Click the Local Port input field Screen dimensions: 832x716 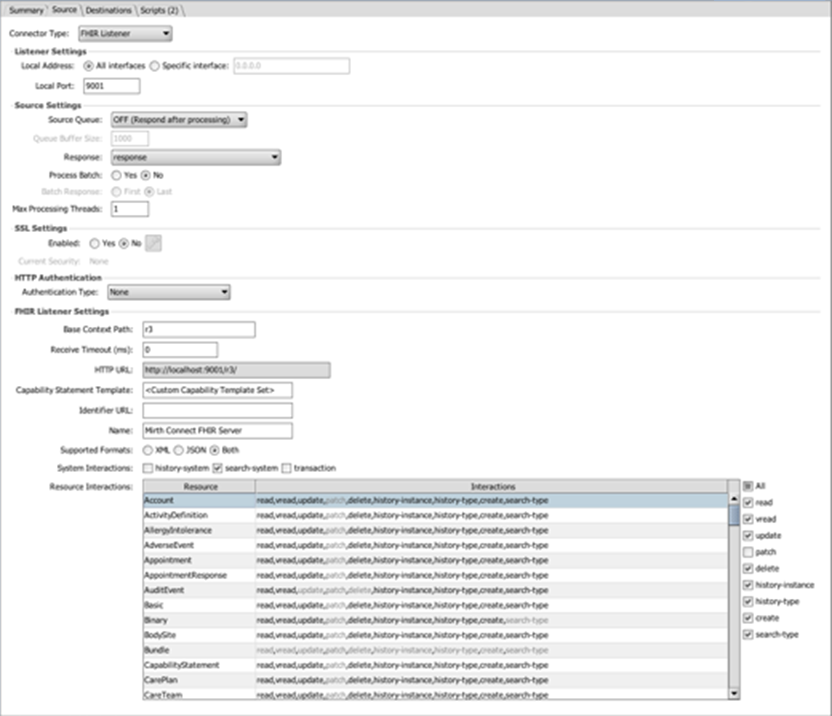point(110,86)
